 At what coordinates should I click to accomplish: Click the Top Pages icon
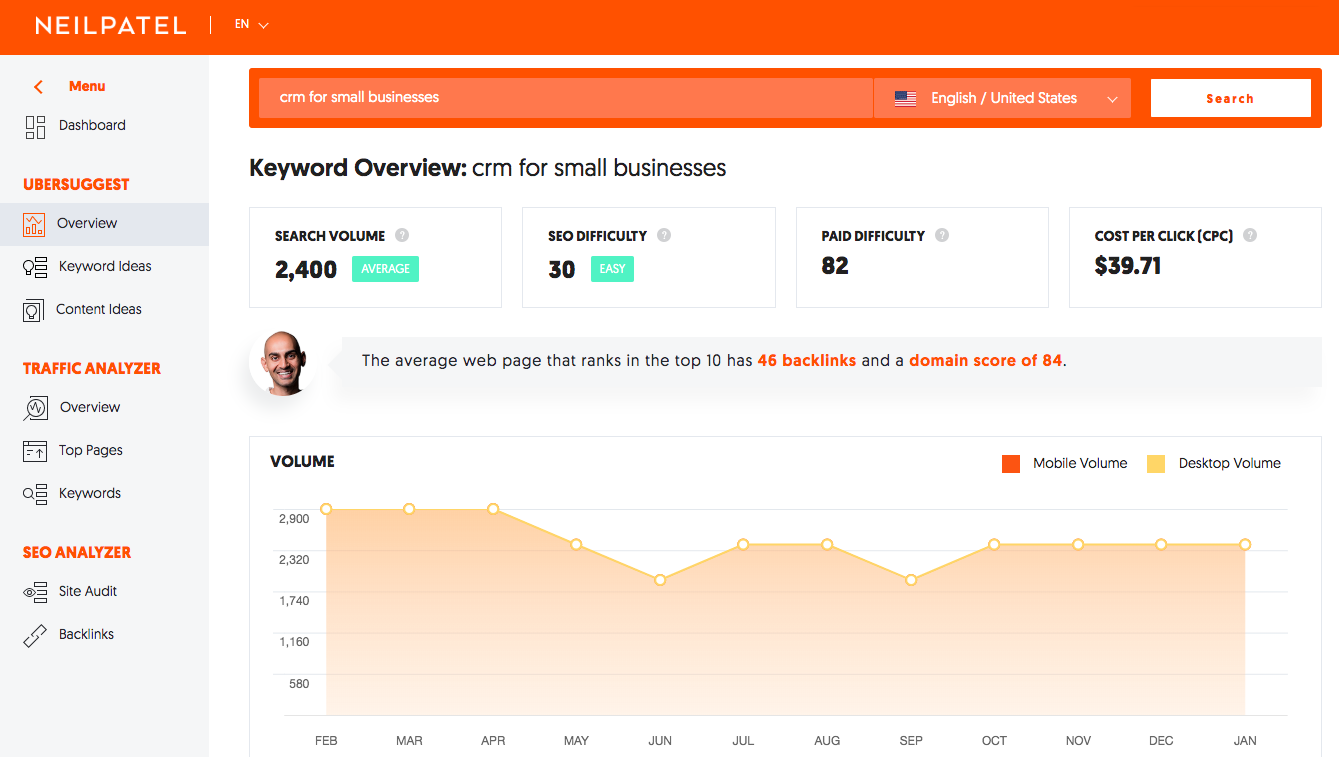point(35,451)
